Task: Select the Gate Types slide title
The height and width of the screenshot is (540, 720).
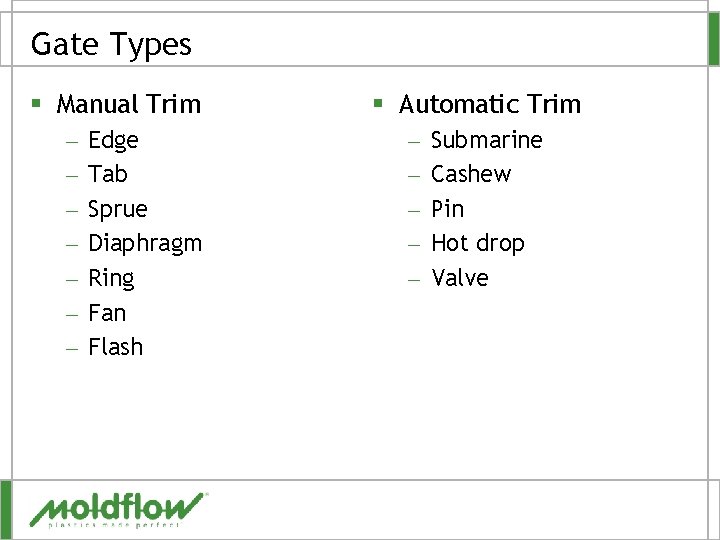Action: (x=111, y=44)
